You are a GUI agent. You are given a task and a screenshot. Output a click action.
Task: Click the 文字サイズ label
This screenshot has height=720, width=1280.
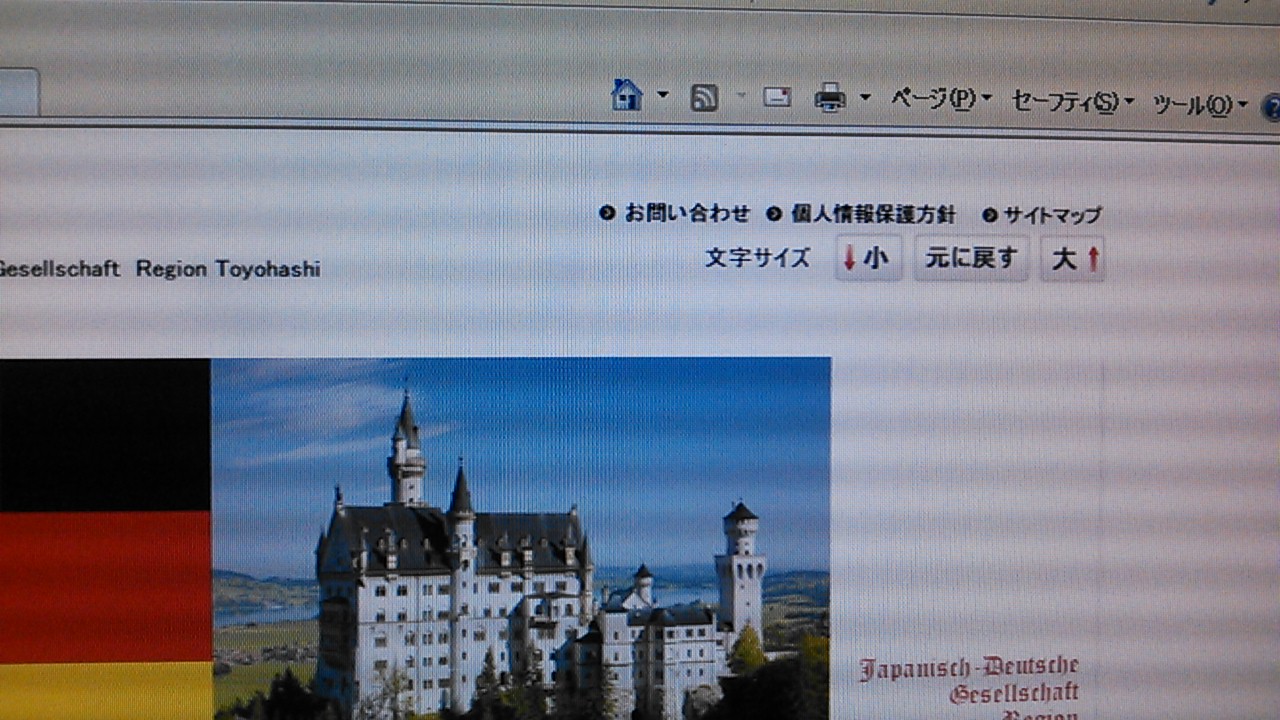(757, 258)
